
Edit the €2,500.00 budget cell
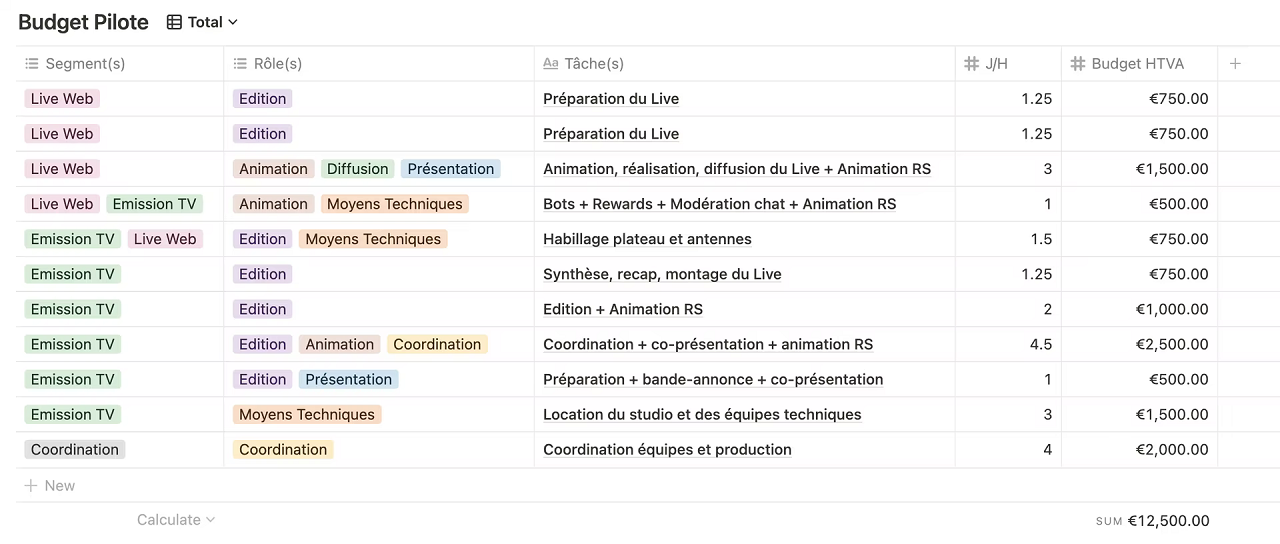[1139, 344]
